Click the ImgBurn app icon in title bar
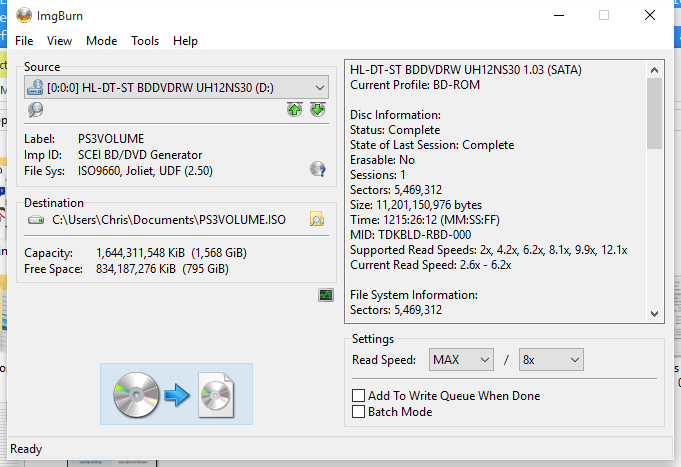 coord(24,16)
